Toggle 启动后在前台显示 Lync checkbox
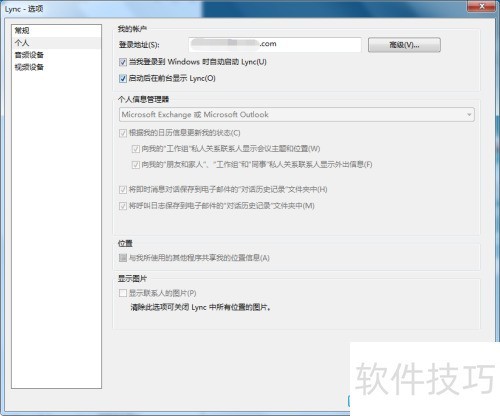The height and width of the screenshot is (416, 500). [123, 79]
